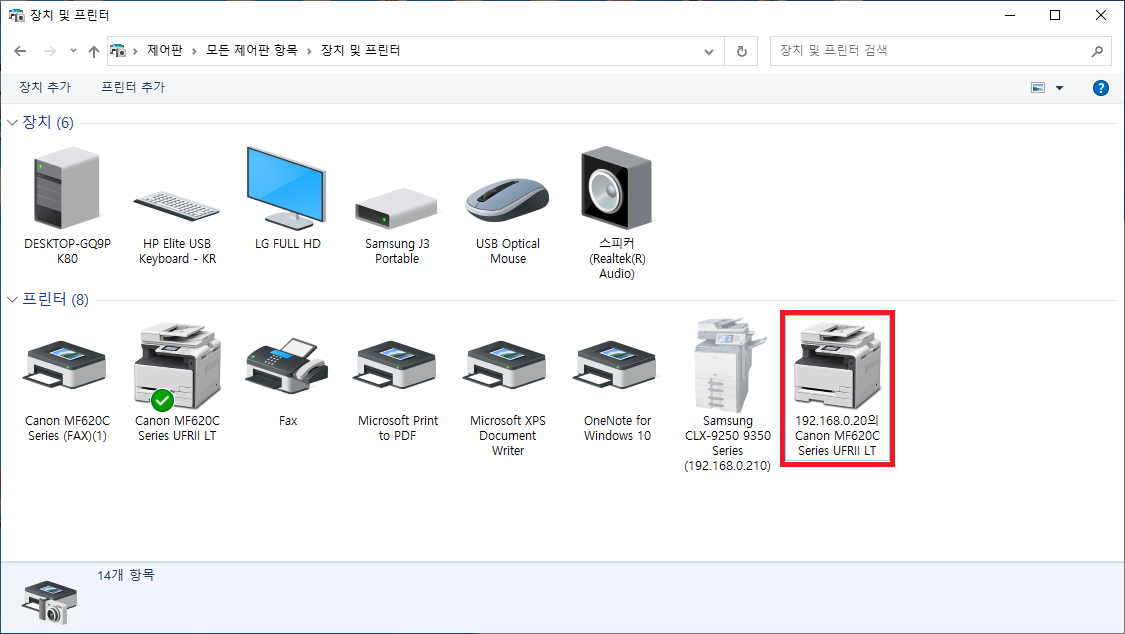Click the 14개 항목 status text

click(126, 575)
